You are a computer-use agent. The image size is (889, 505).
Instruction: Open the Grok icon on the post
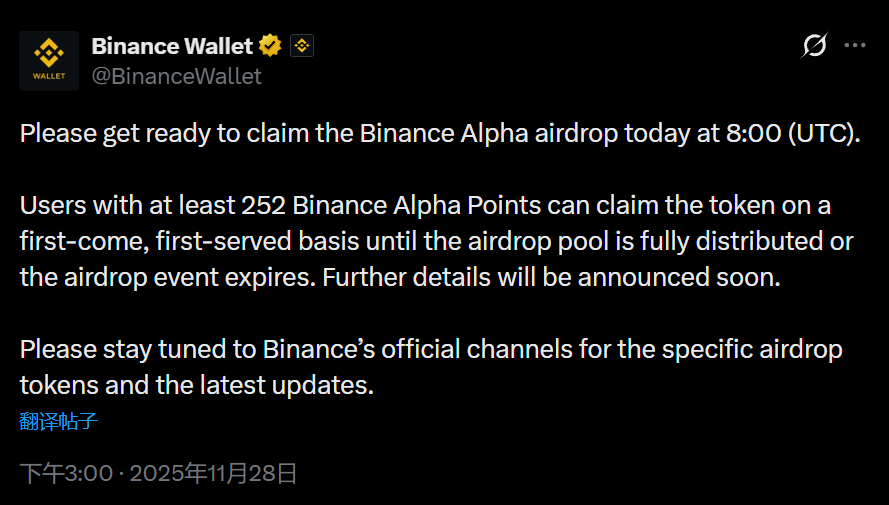[814, 46]
